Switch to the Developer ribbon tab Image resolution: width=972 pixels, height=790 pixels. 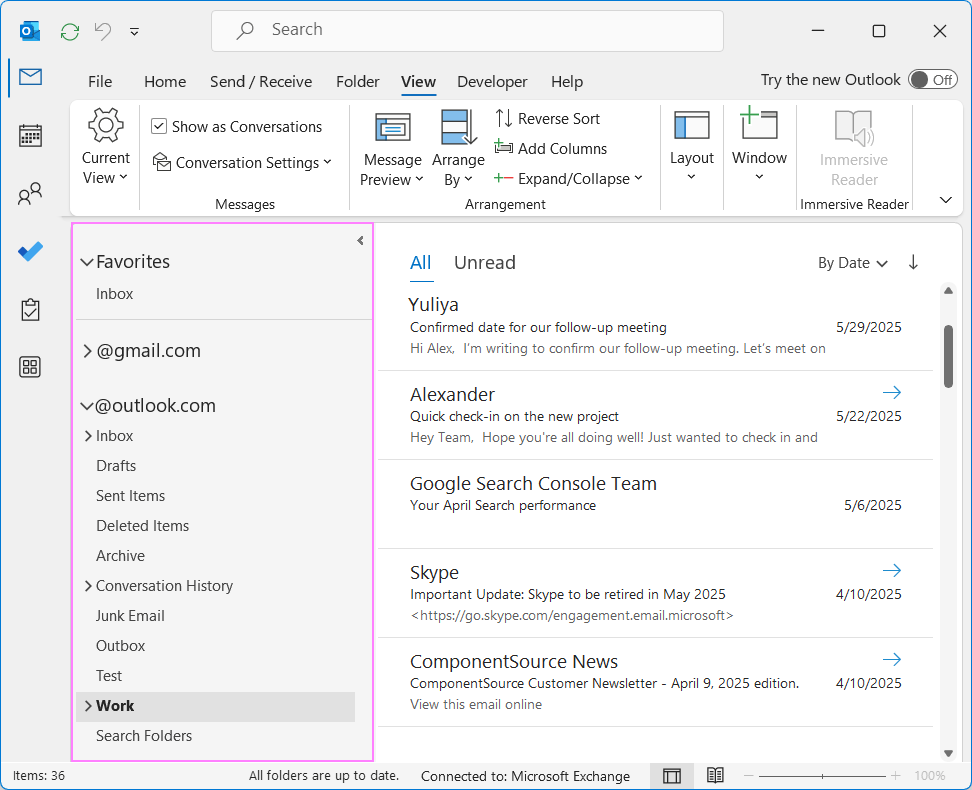point(492,82)
